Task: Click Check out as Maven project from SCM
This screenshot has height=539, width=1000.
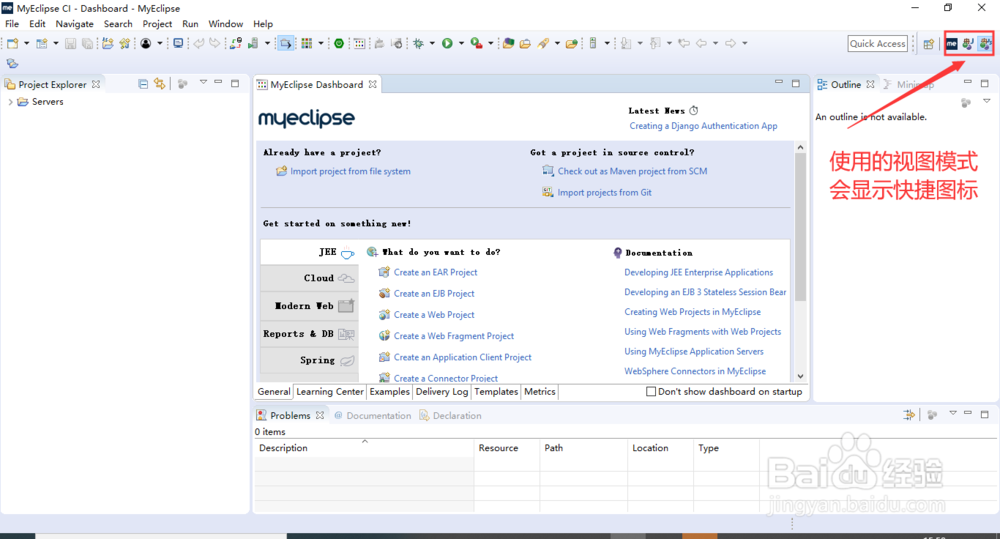Action: pos(632,171)
